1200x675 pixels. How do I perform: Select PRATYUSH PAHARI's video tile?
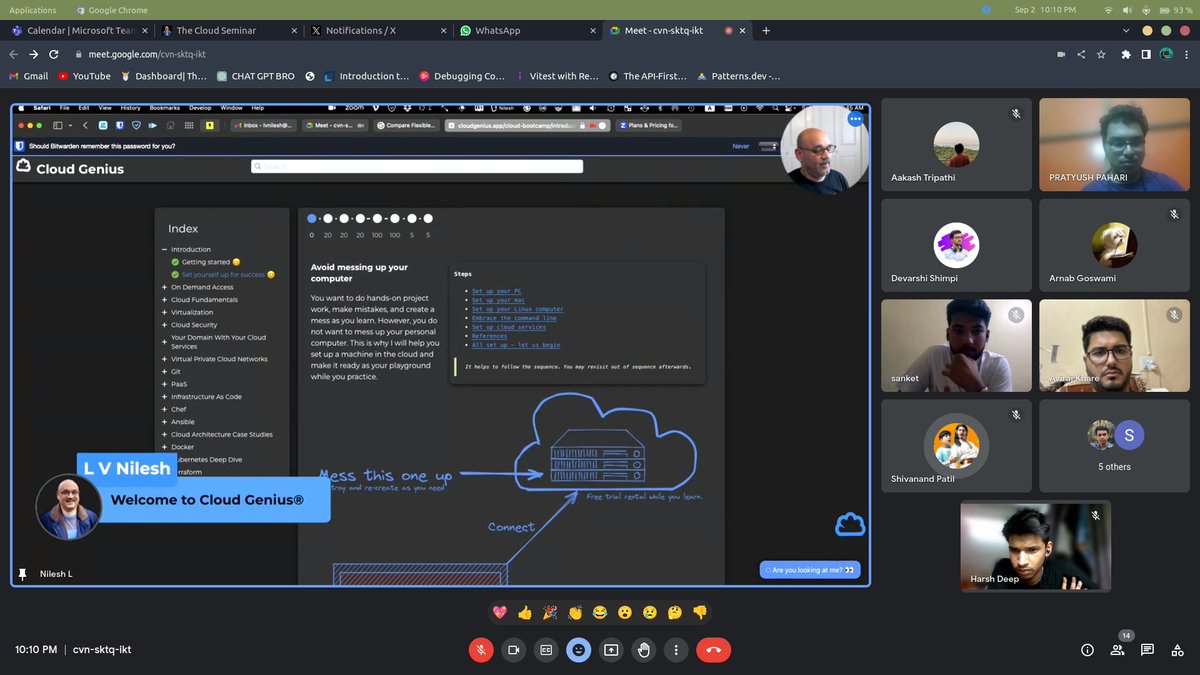[x=1114, y=145]
